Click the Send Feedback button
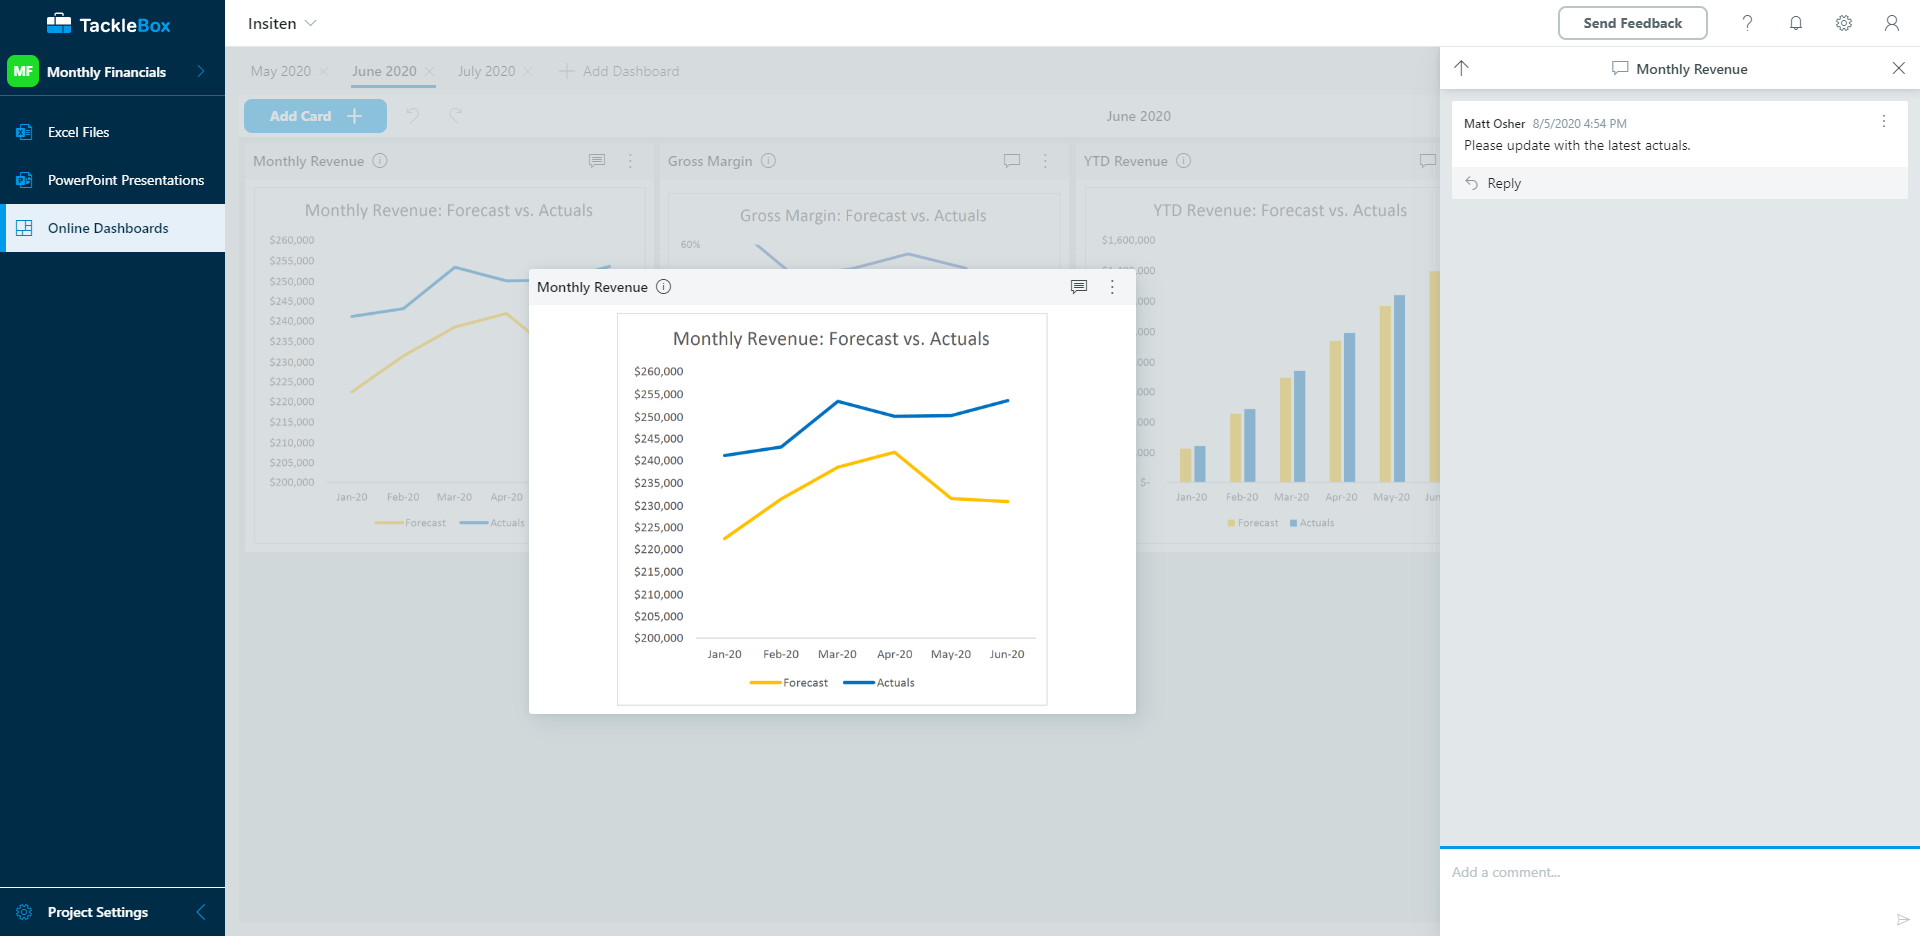The height and width of the screenshot is (936, 1920). (x=1632, y=23)
